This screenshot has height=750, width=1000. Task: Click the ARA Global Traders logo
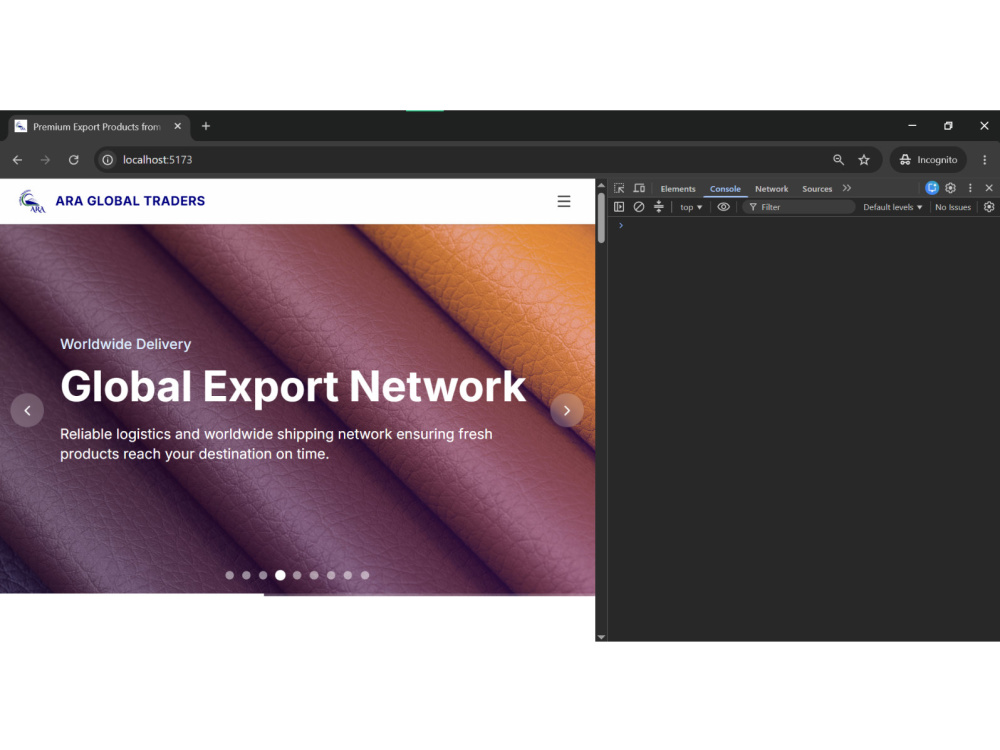coord(32,202)
